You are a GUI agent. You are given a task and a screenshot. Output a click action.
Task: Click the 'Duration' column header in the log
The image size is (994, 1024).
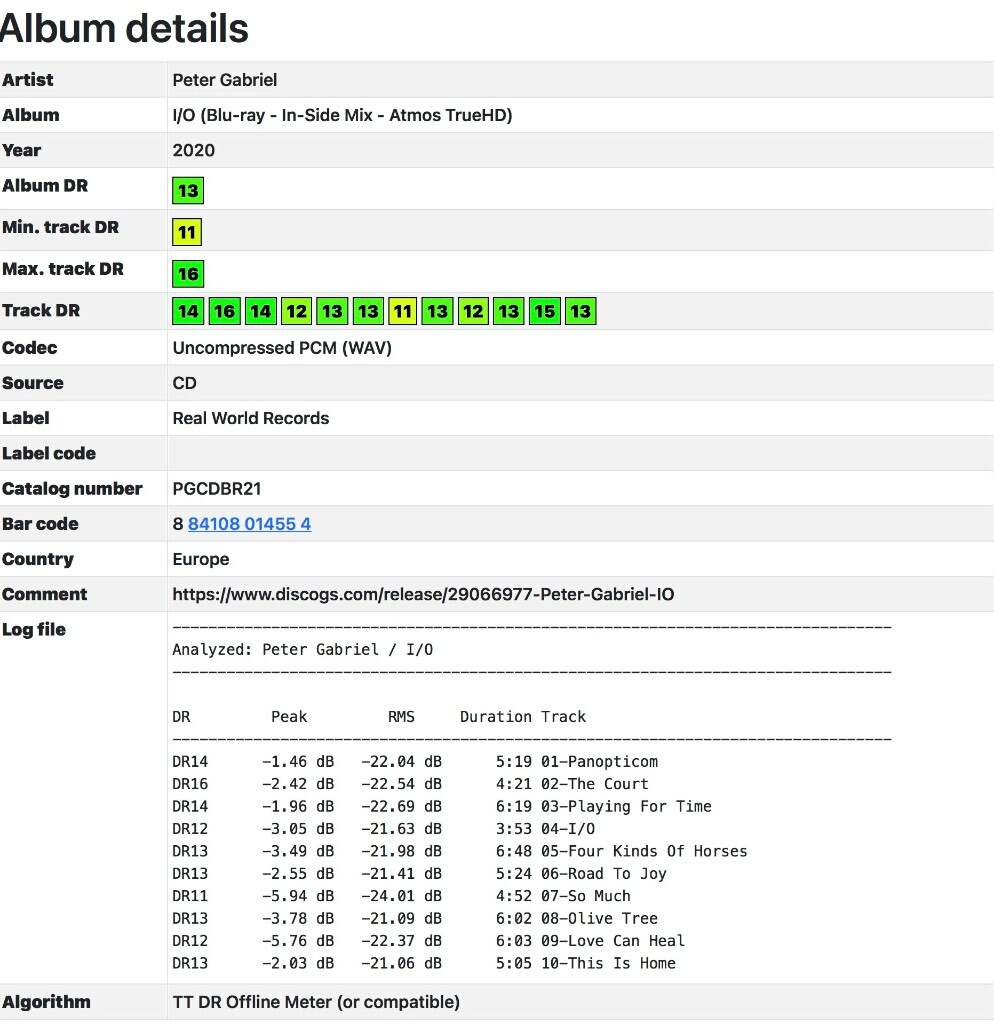click(x=496, y=716)
